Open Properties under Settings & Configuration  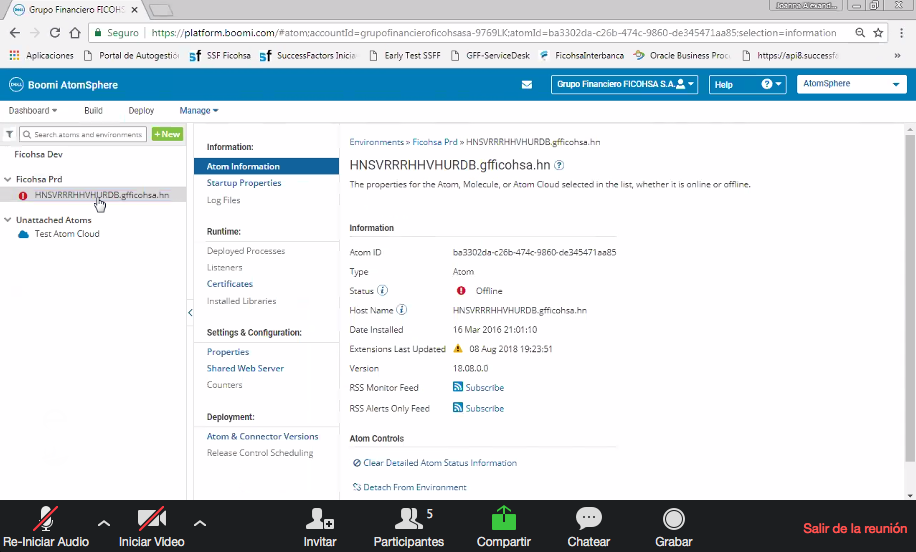pos(228,352)
